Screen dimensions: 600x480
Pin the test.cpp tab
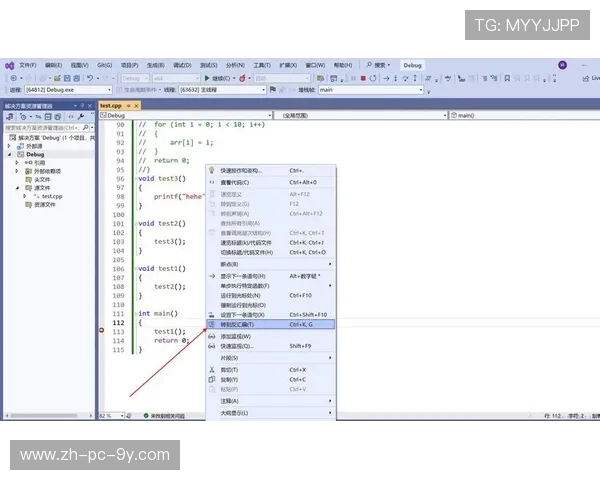click(129, 106)
